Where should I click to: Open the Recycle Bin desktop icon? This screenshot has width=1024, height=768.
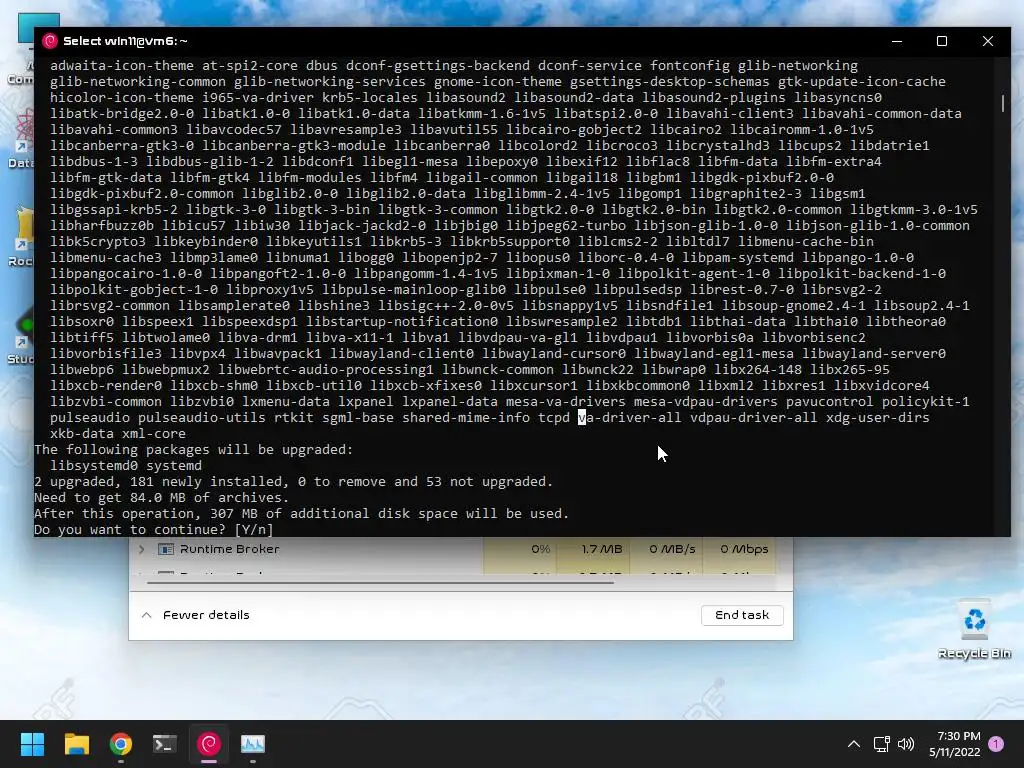(x=974, y=630)
